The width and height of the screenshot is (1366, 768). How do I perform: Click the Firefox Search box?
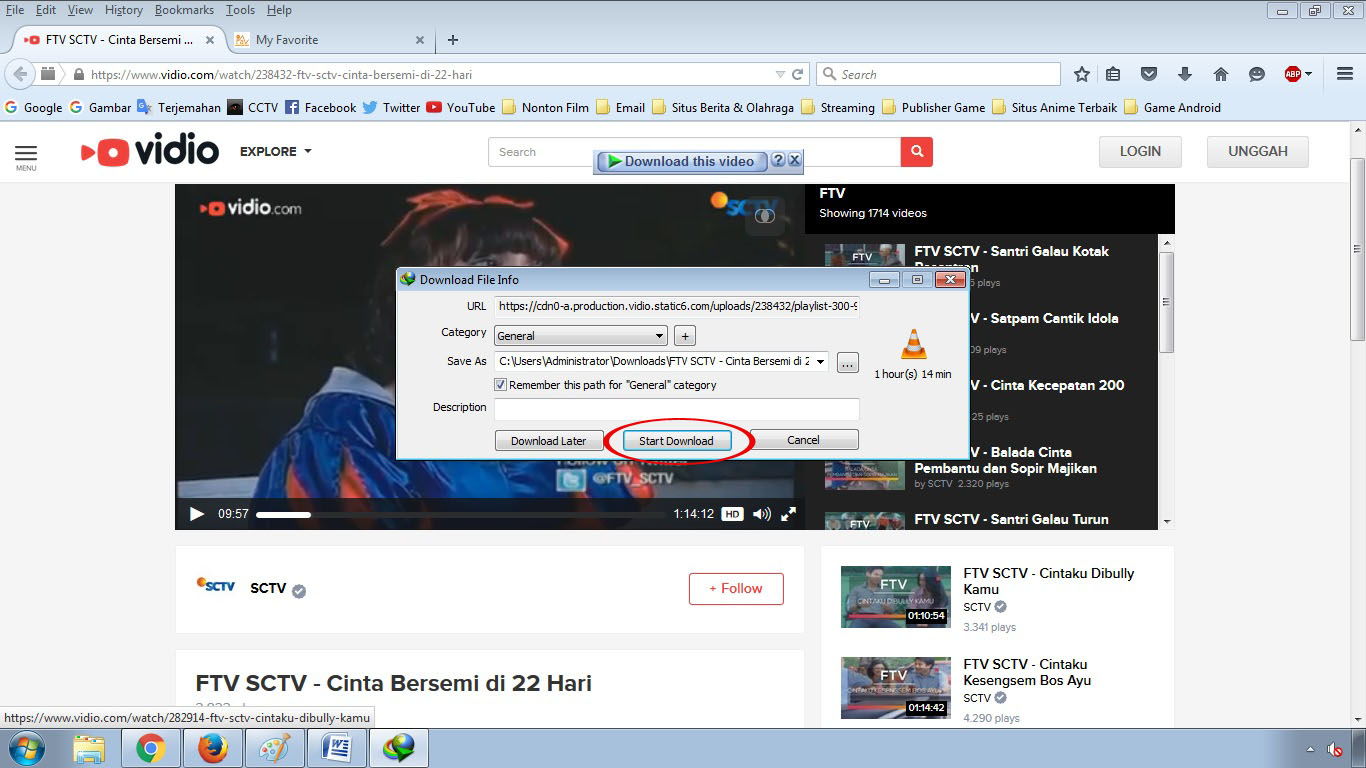tap(938, 74)
